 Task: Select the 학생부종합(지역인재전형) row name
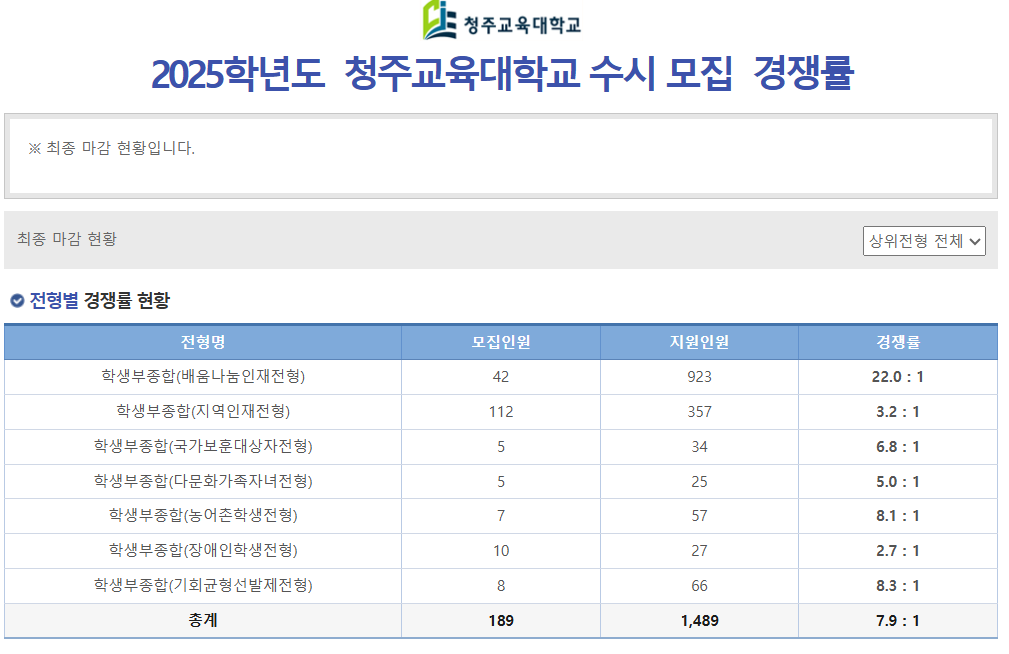click(203, 411)
